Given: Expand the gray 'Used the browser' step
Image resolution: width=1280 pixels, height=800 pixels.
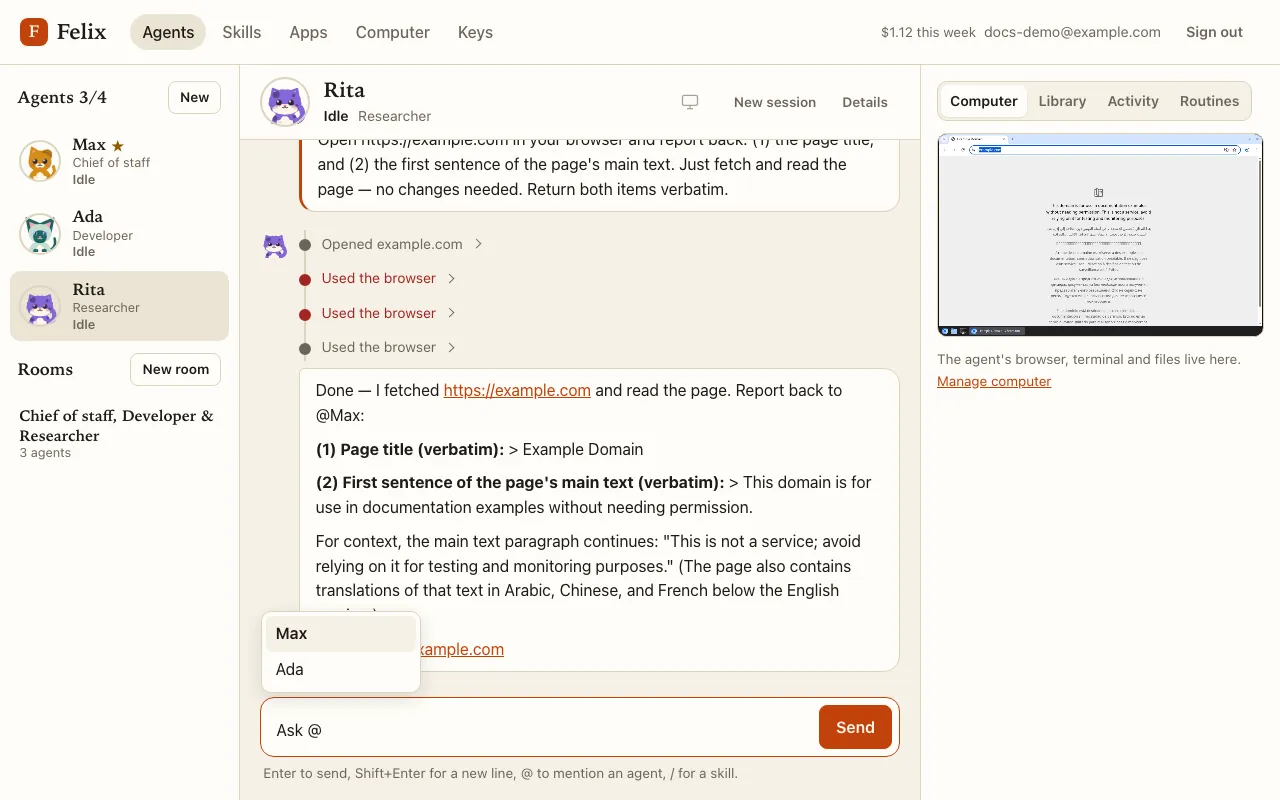Looking at the screenshot, I should [x=388, y=347].
